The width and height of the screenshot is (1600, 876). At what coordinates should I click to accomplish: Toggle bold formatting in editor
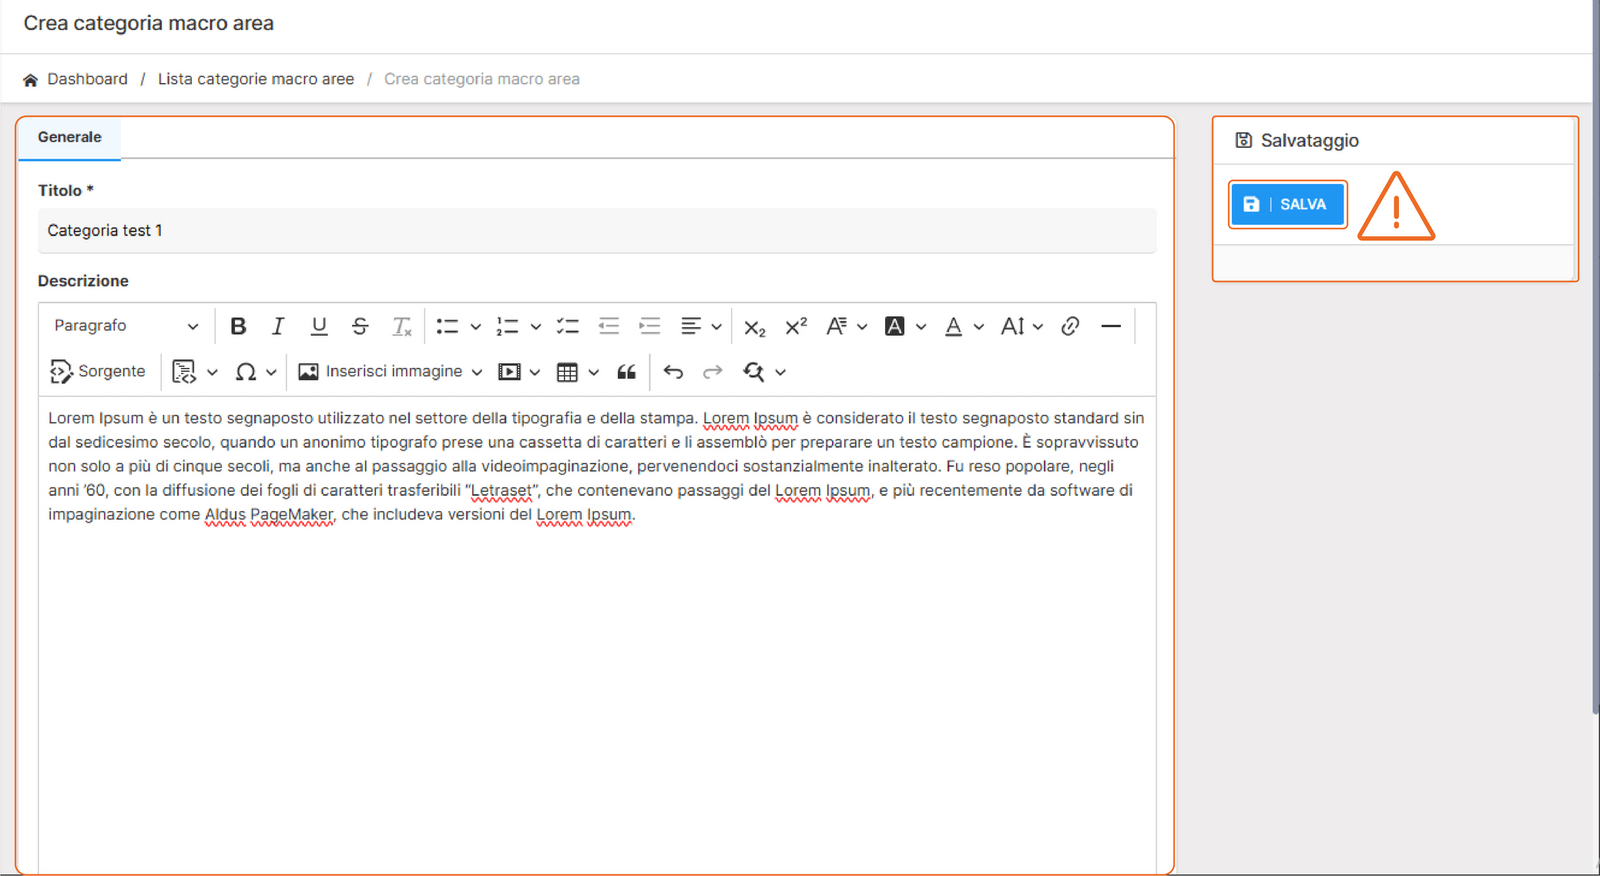pyautogui.click(x=238, y=326)
